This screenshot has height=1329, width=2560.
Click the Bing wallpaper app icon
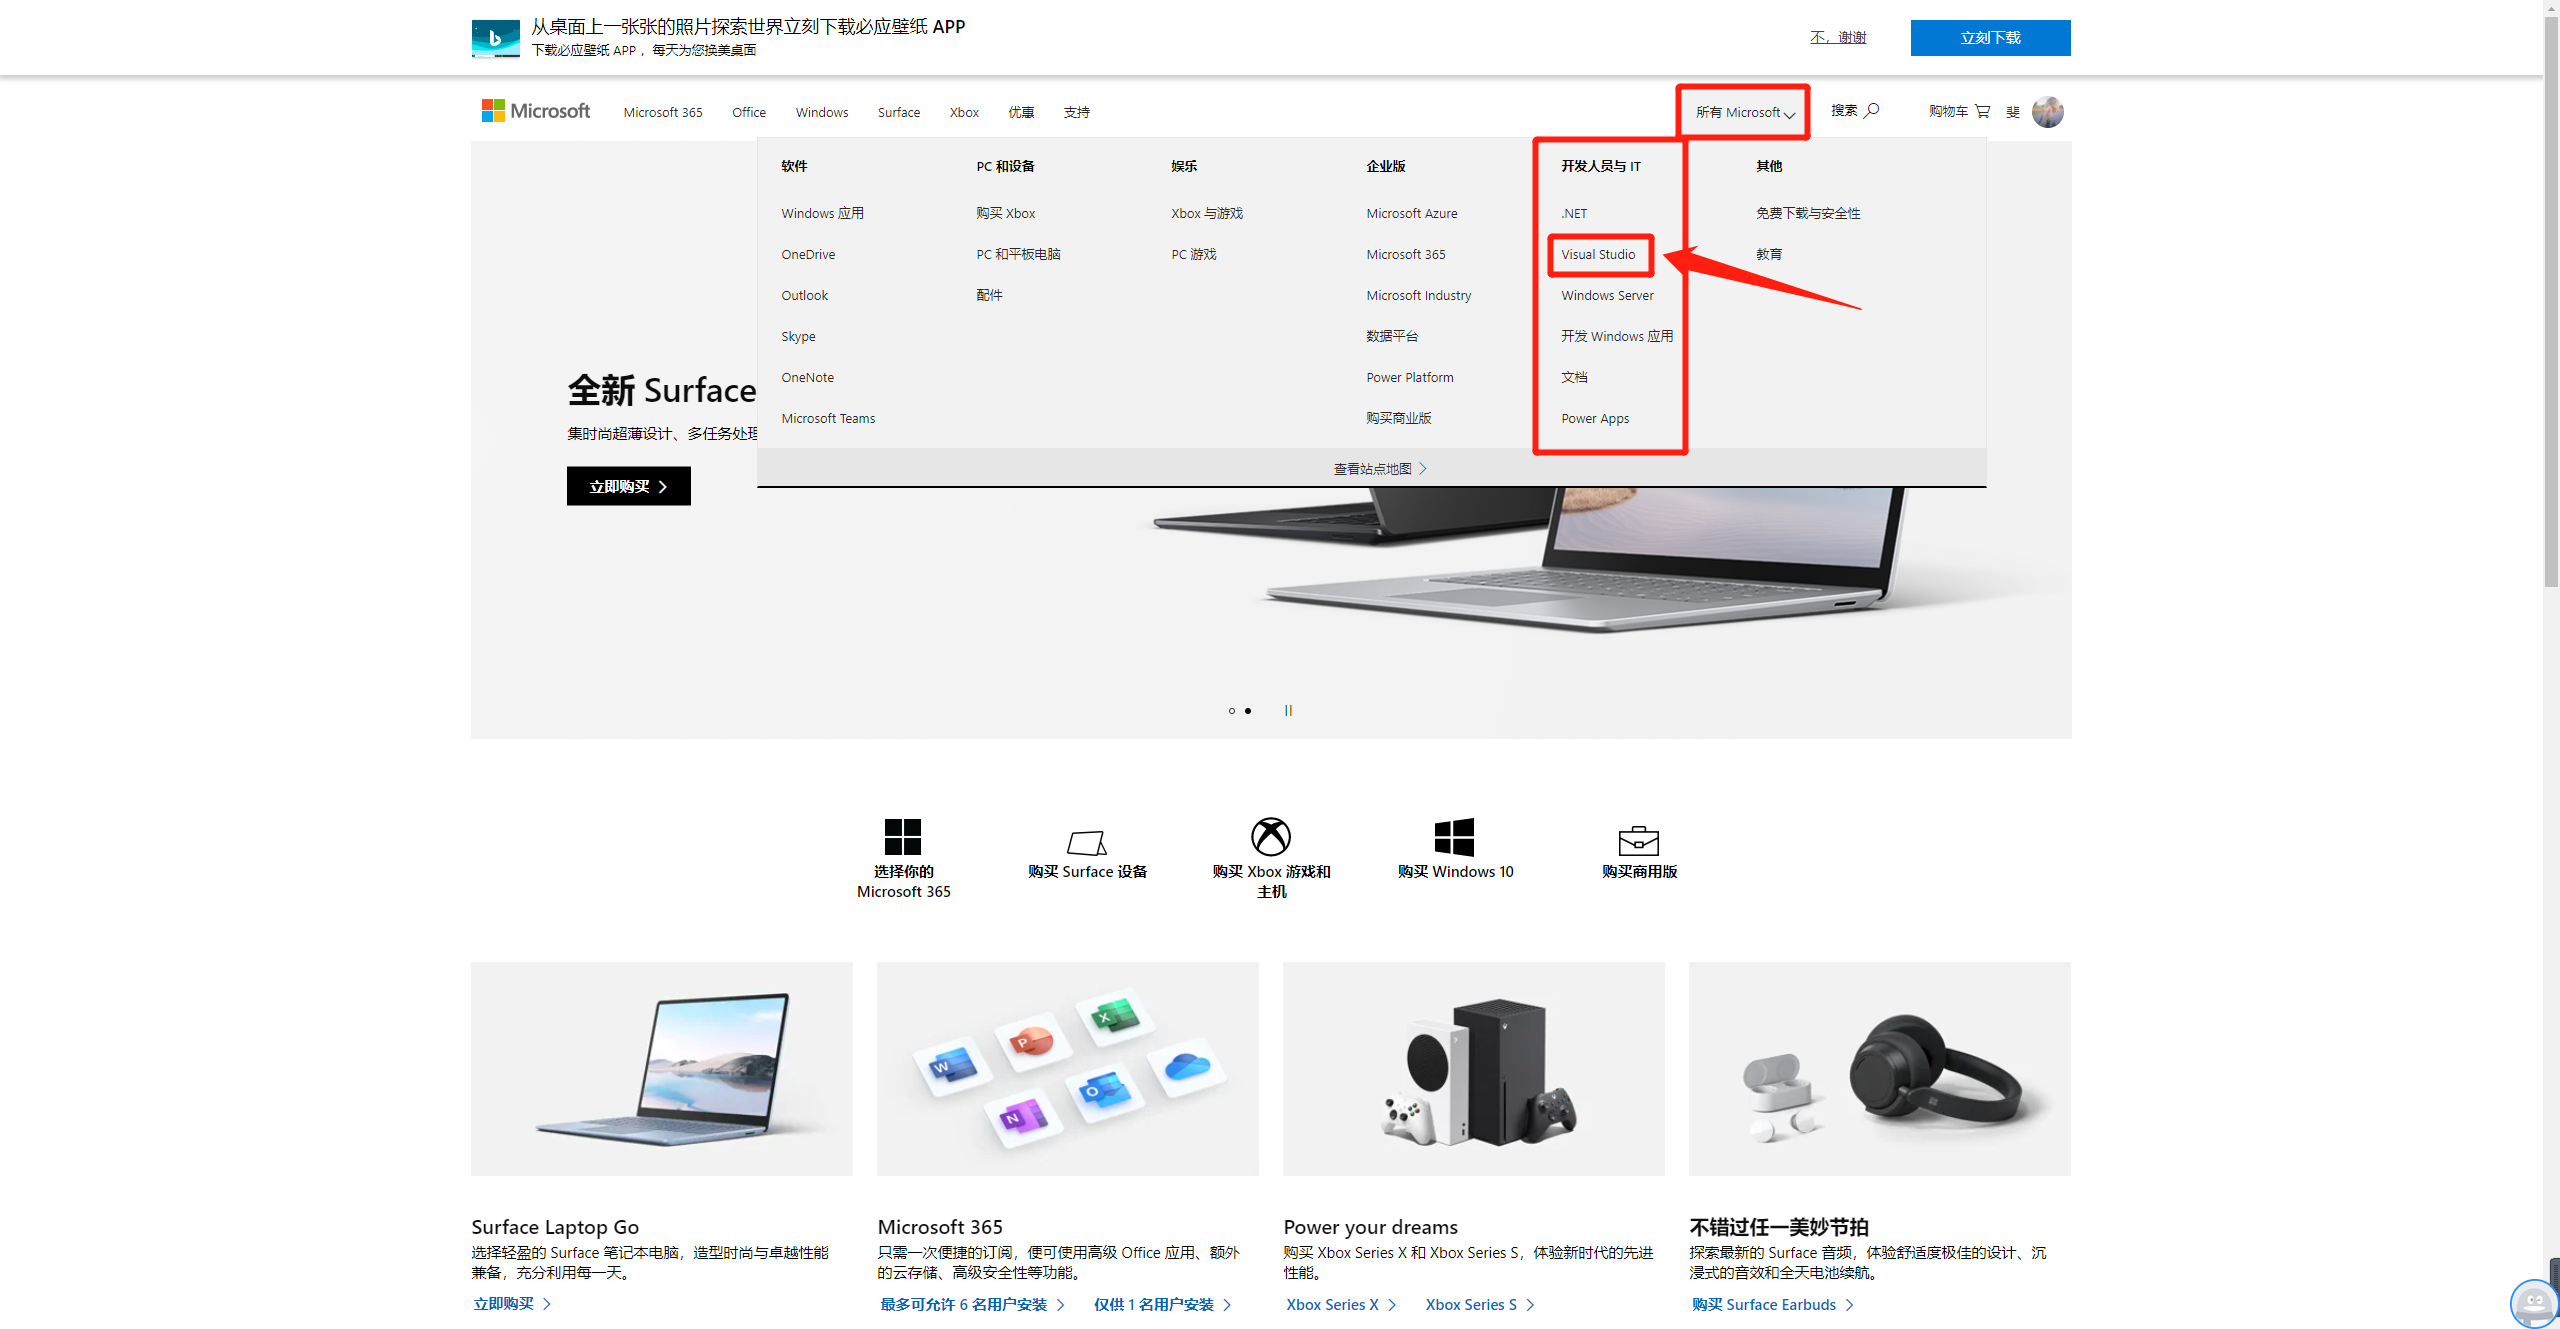[496, 38]
